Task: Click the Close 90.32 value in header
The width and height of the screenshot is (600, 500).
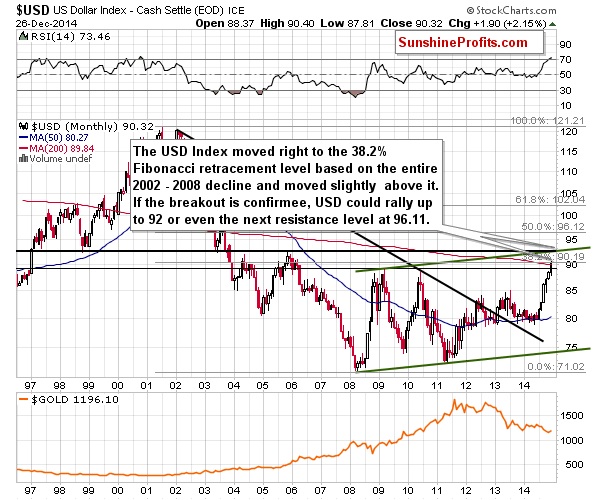Action: [x=411, y=24]
